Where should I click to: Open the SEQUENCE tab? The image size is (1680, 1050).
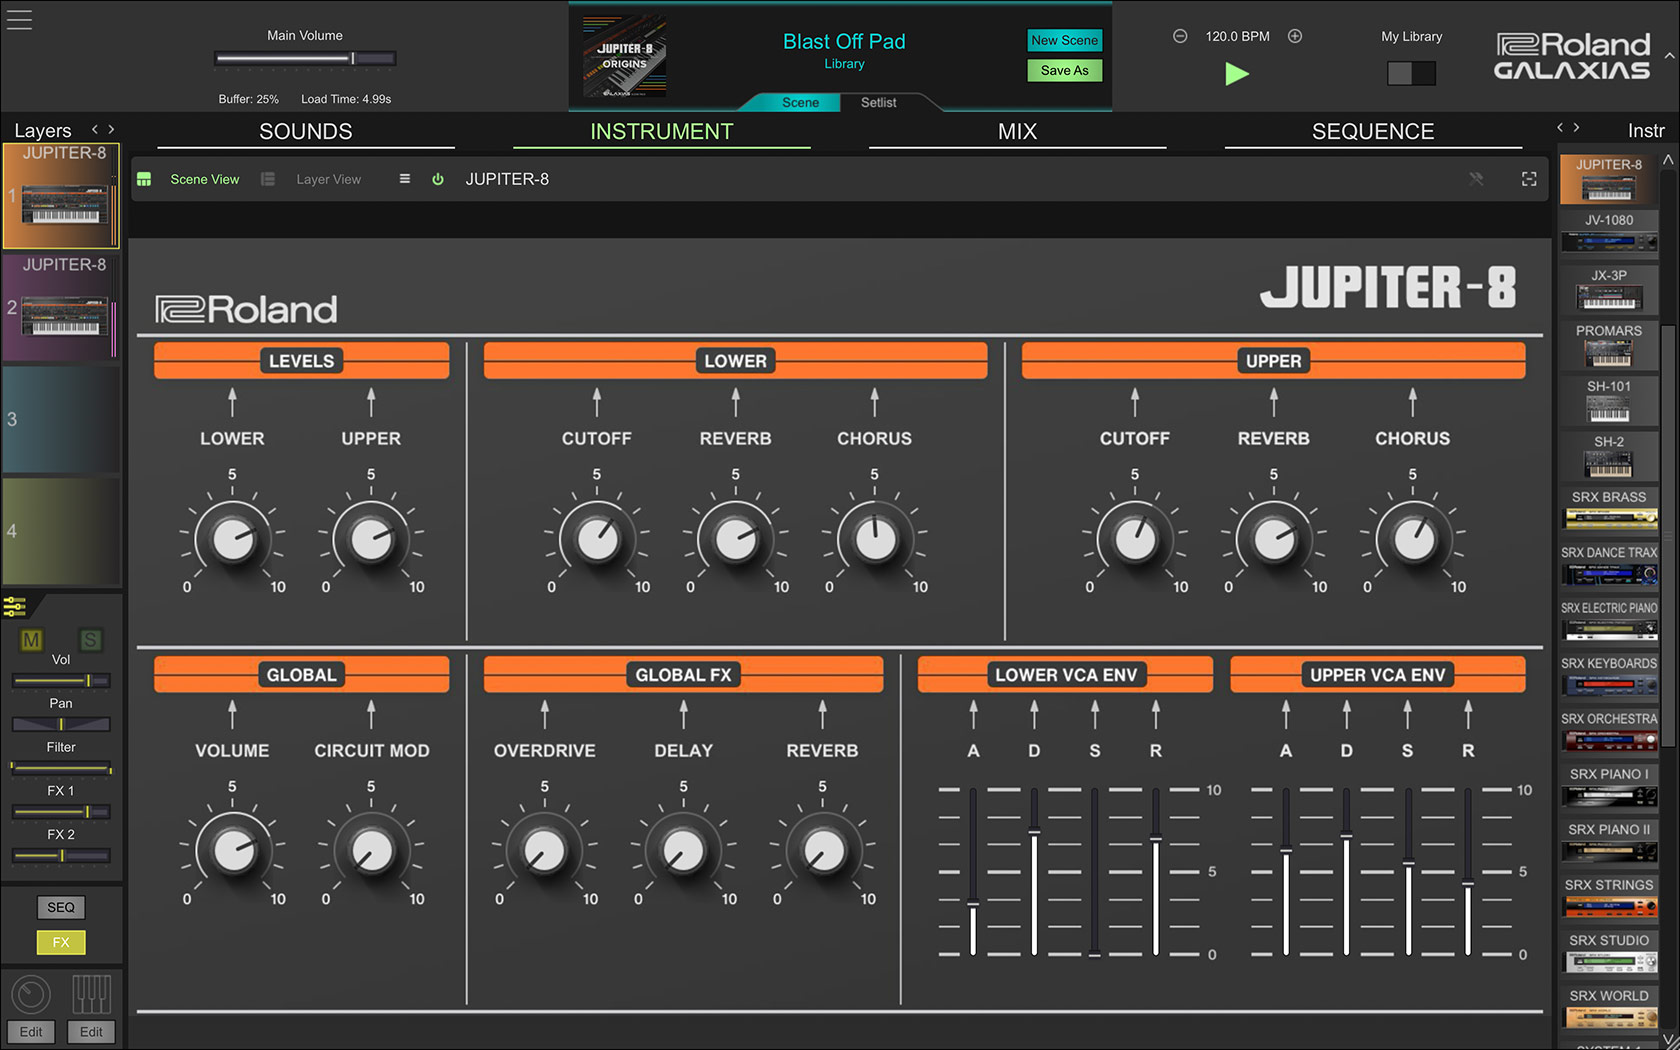point(1373,132)
